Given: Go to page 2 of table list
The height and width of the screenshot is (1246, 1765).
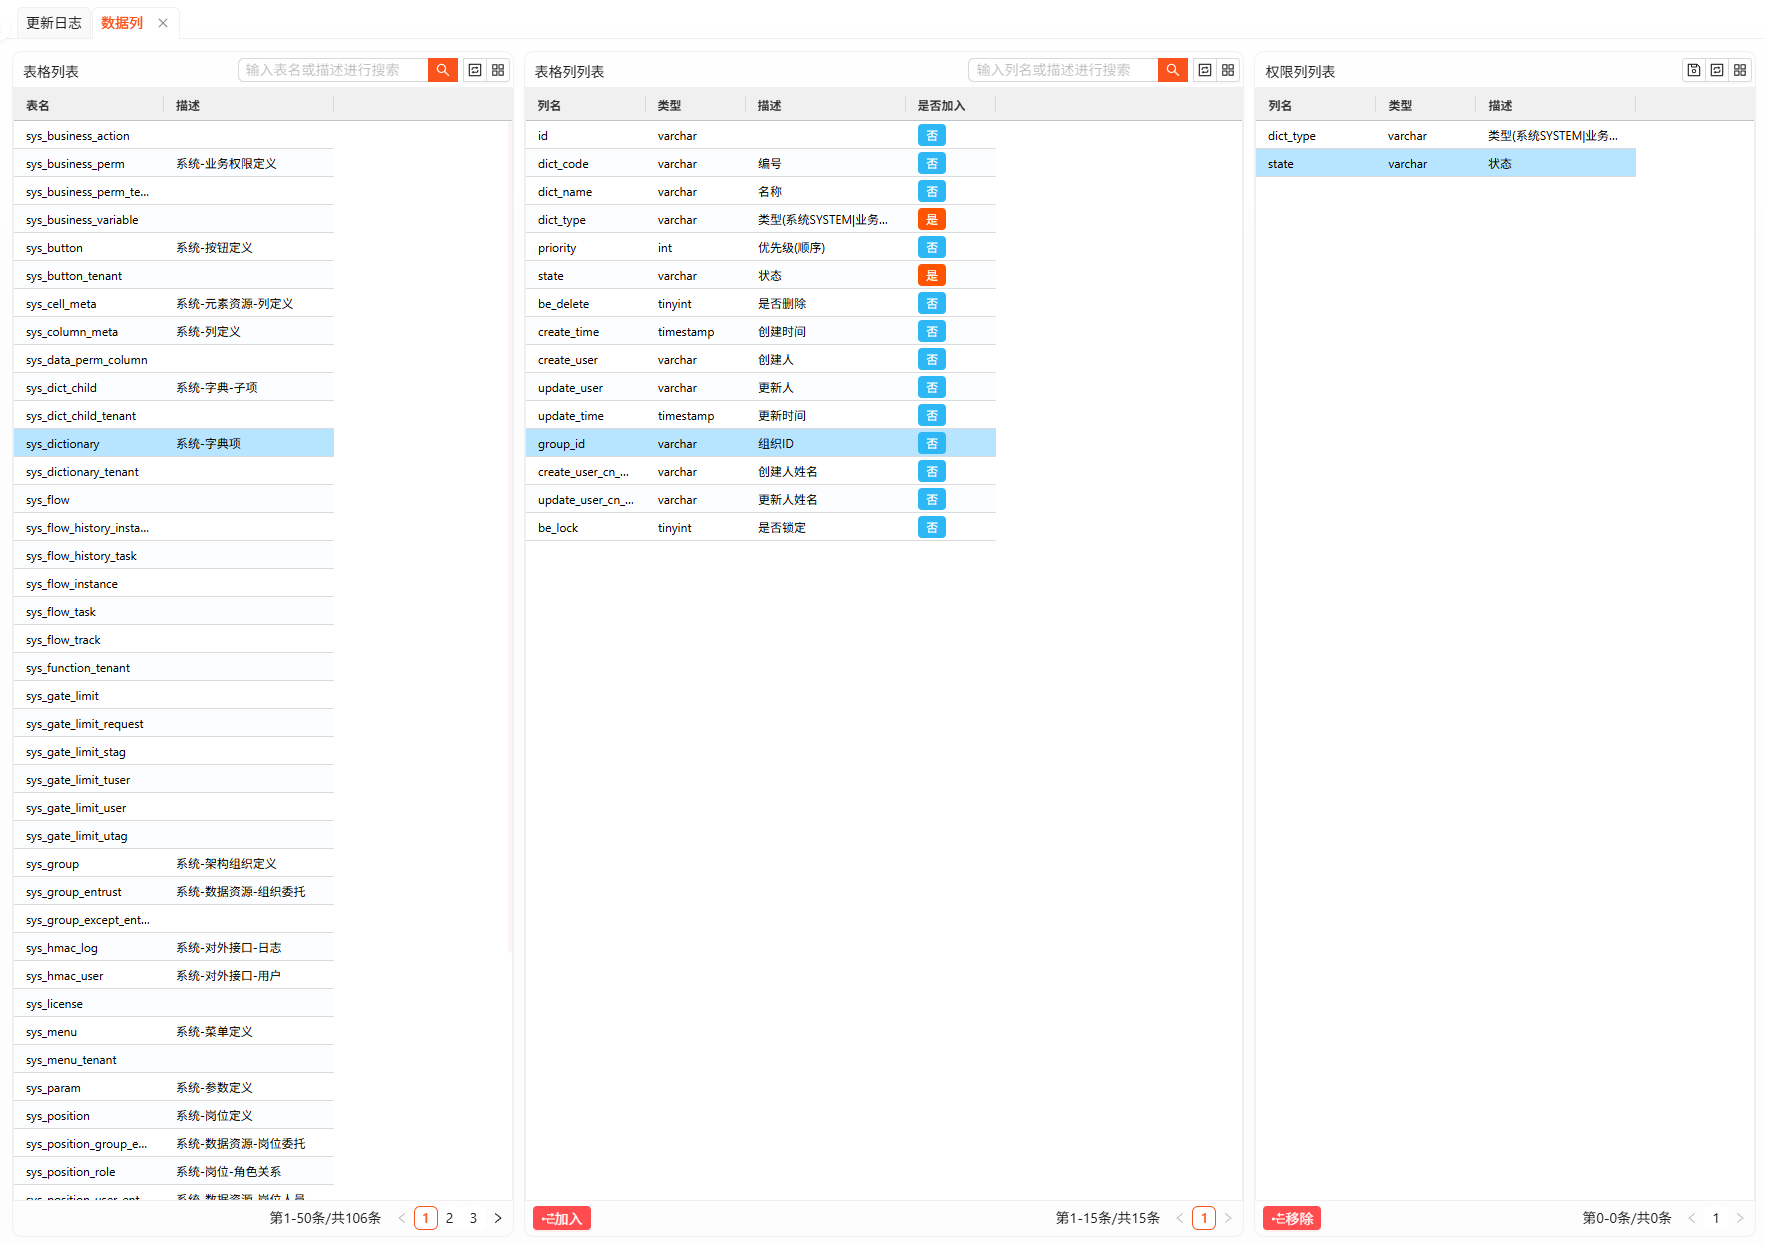Looking at the screenshot, I should [x=450, y=1218].
